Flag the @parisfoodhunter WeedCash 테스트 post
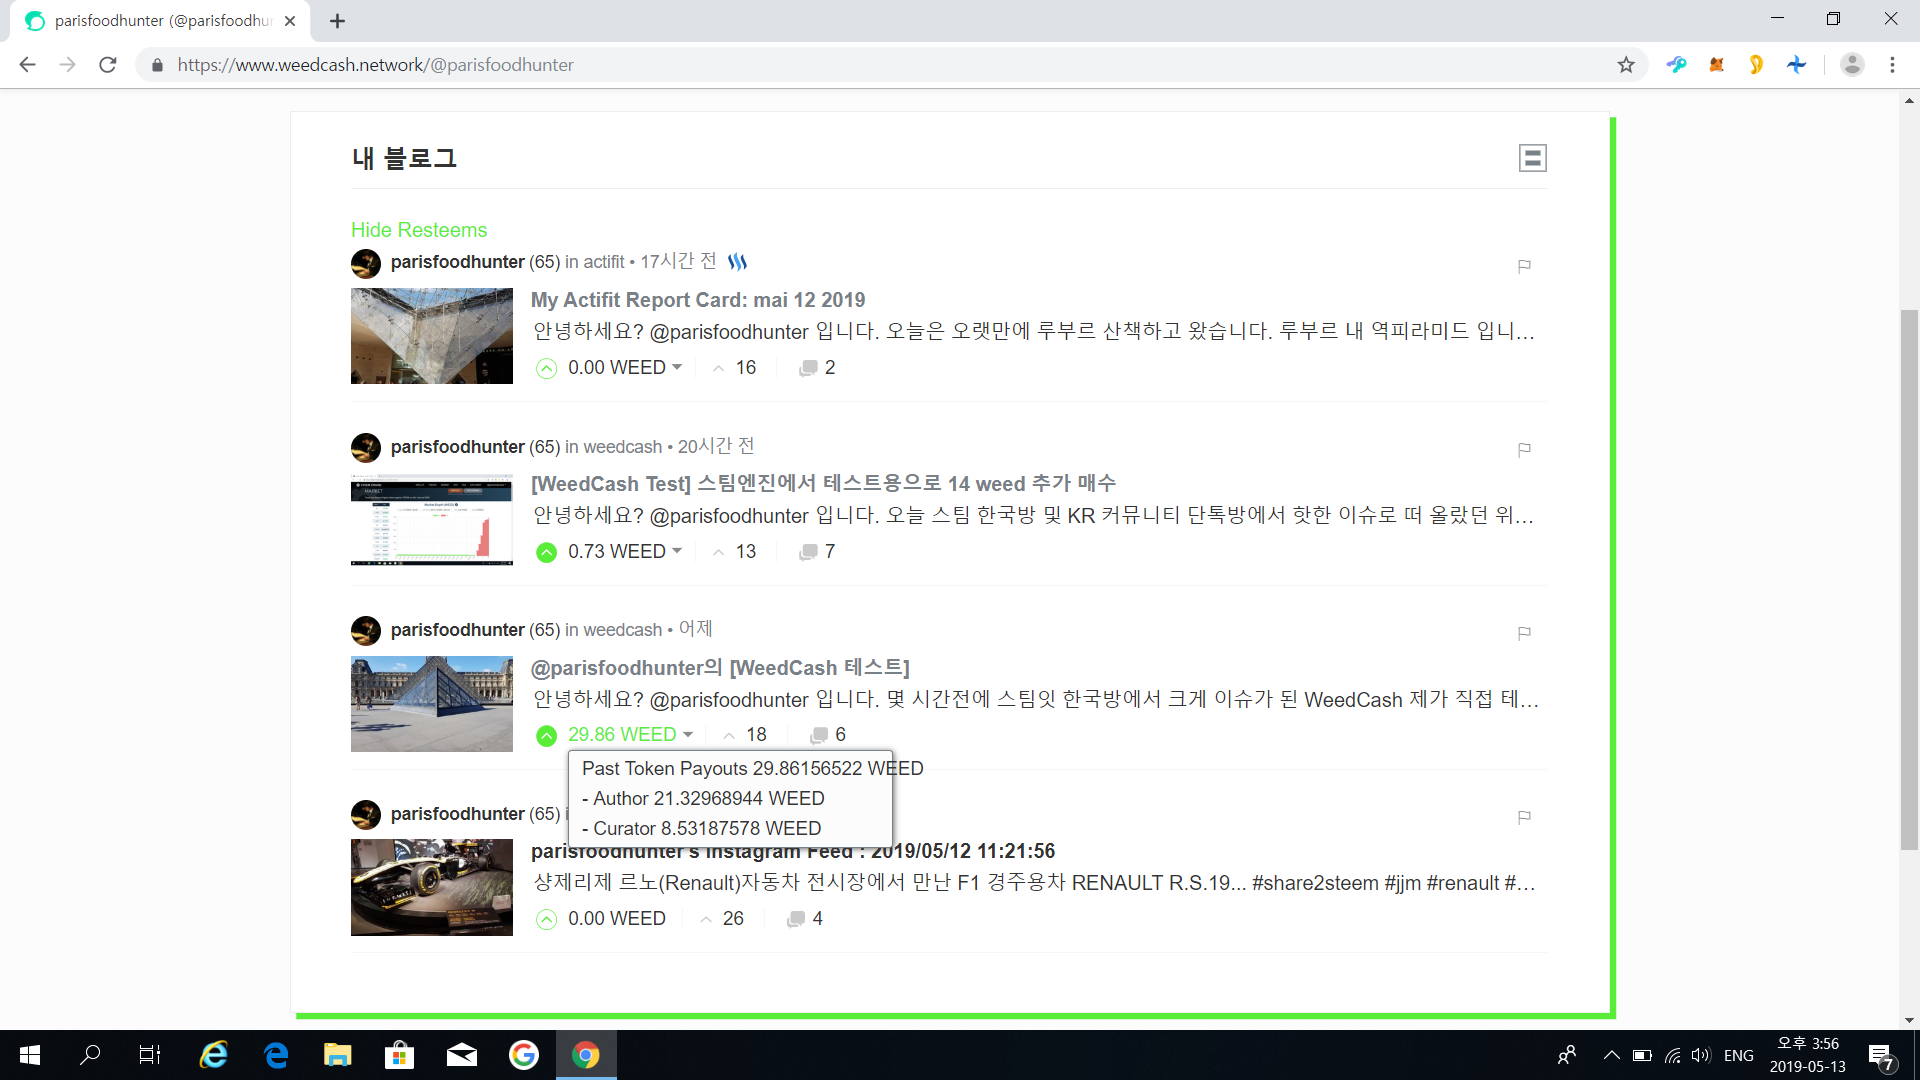 pyautogui.click(x=1524, y=633)
